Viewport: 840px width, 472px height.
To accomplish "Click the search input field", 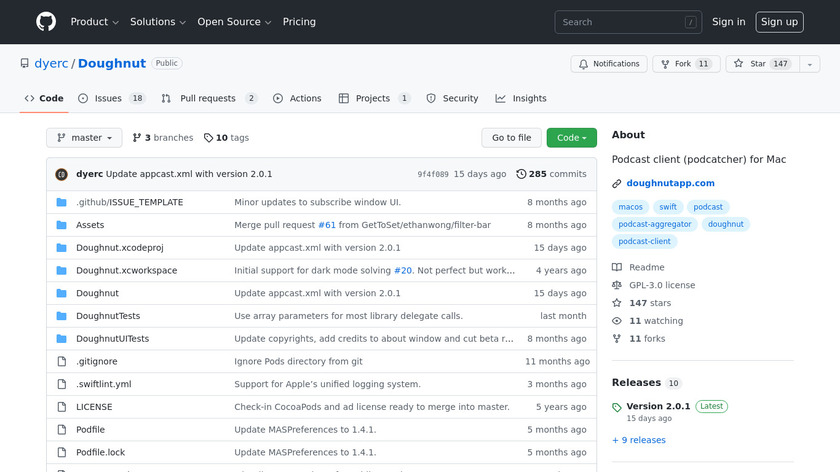I will tap(627, 22).
